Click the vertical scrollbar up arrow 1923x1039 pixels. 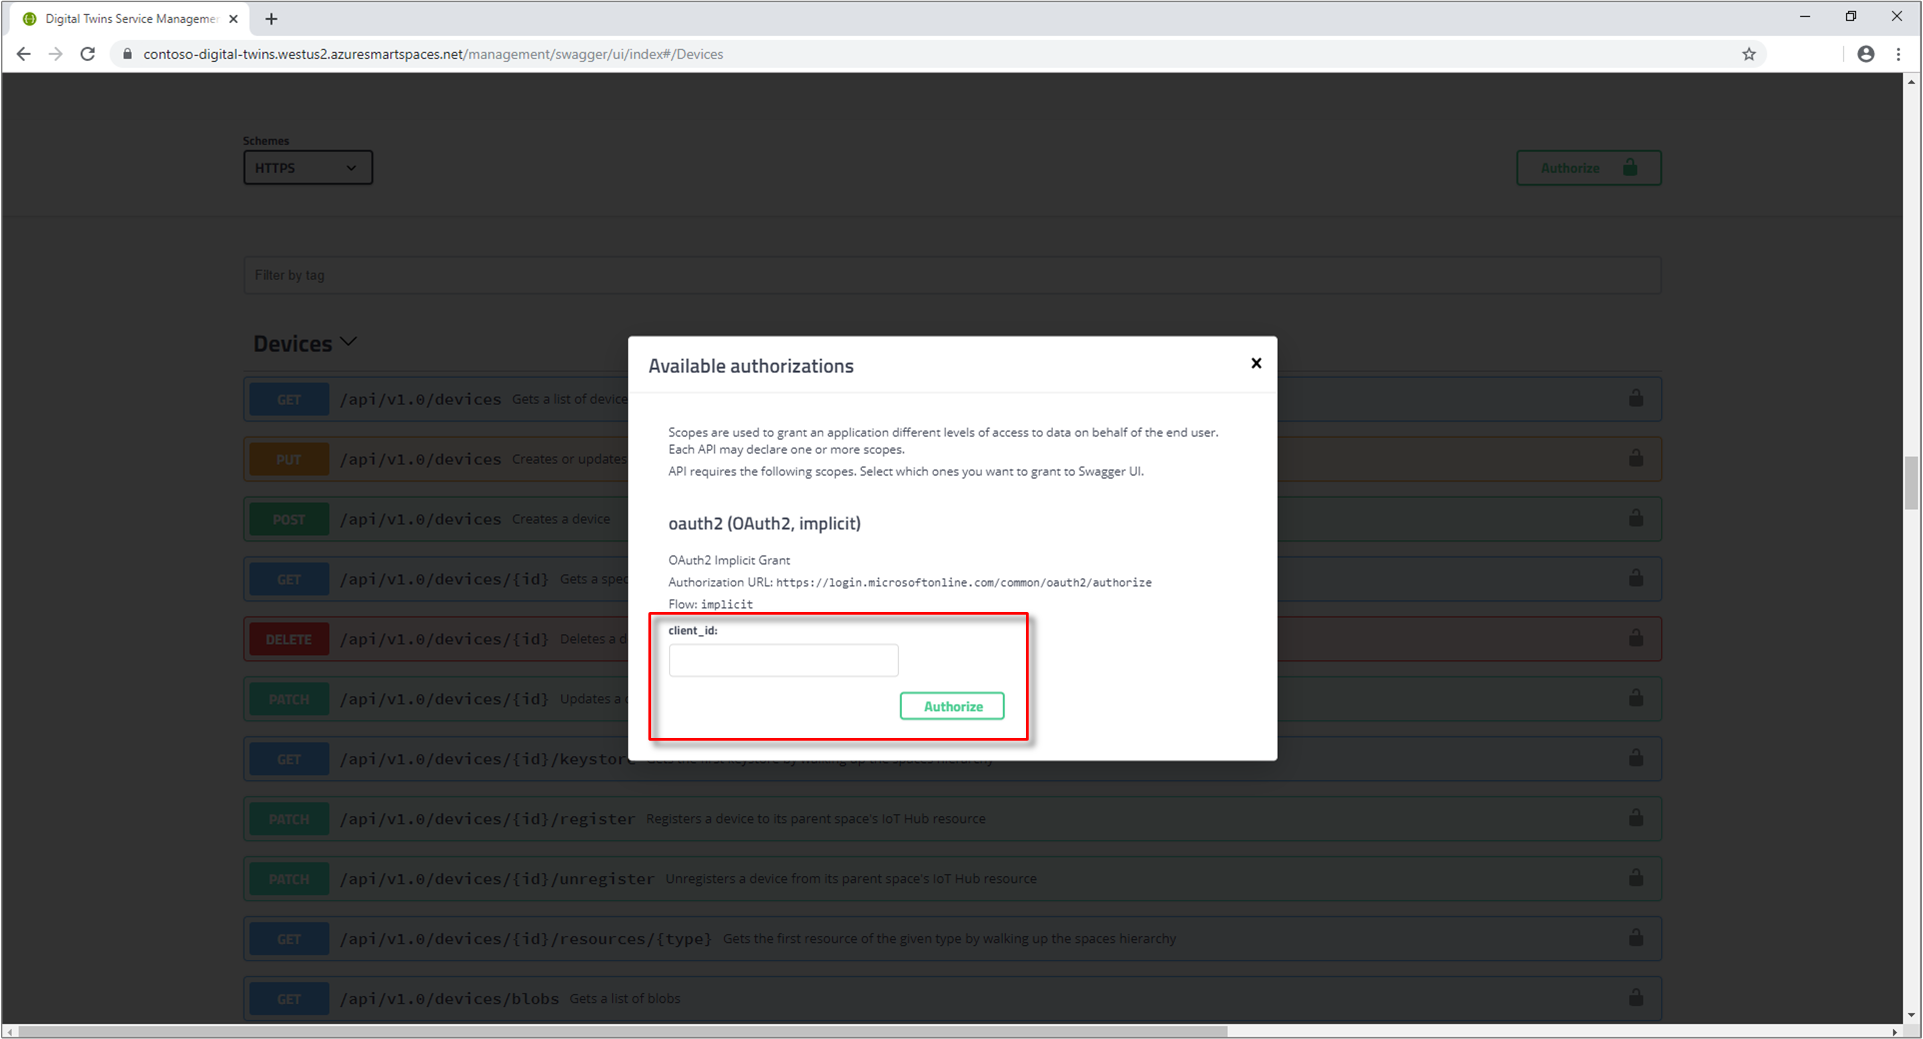coord(1912,82)
